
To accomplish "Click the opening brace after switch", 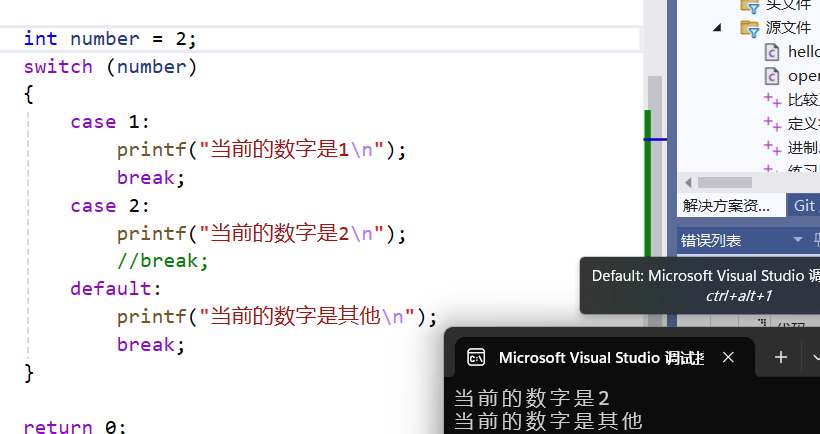I will (x=29, y=95).
